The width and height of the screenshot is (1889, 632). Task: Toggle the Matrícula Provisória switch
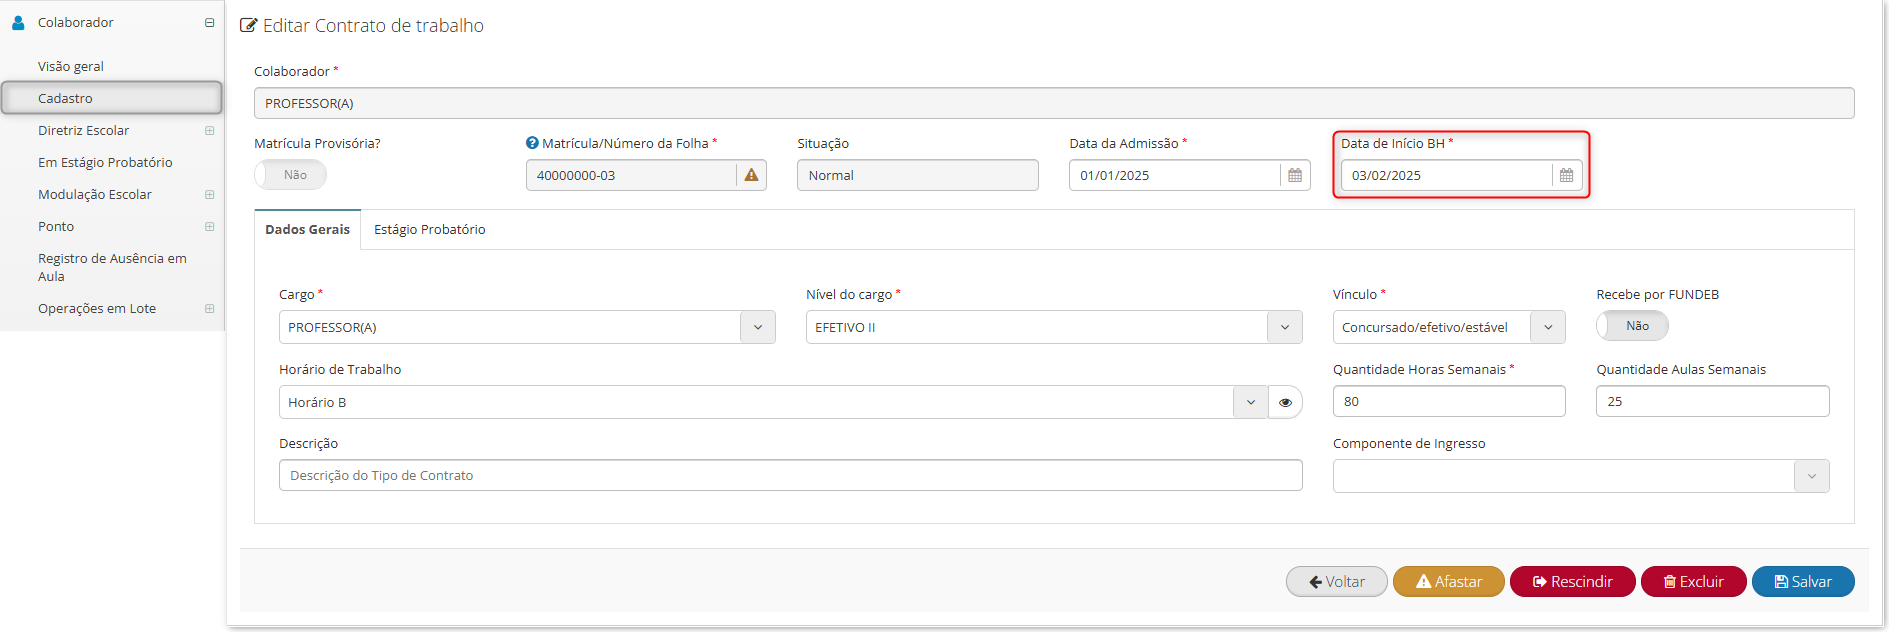coord(290,174)
